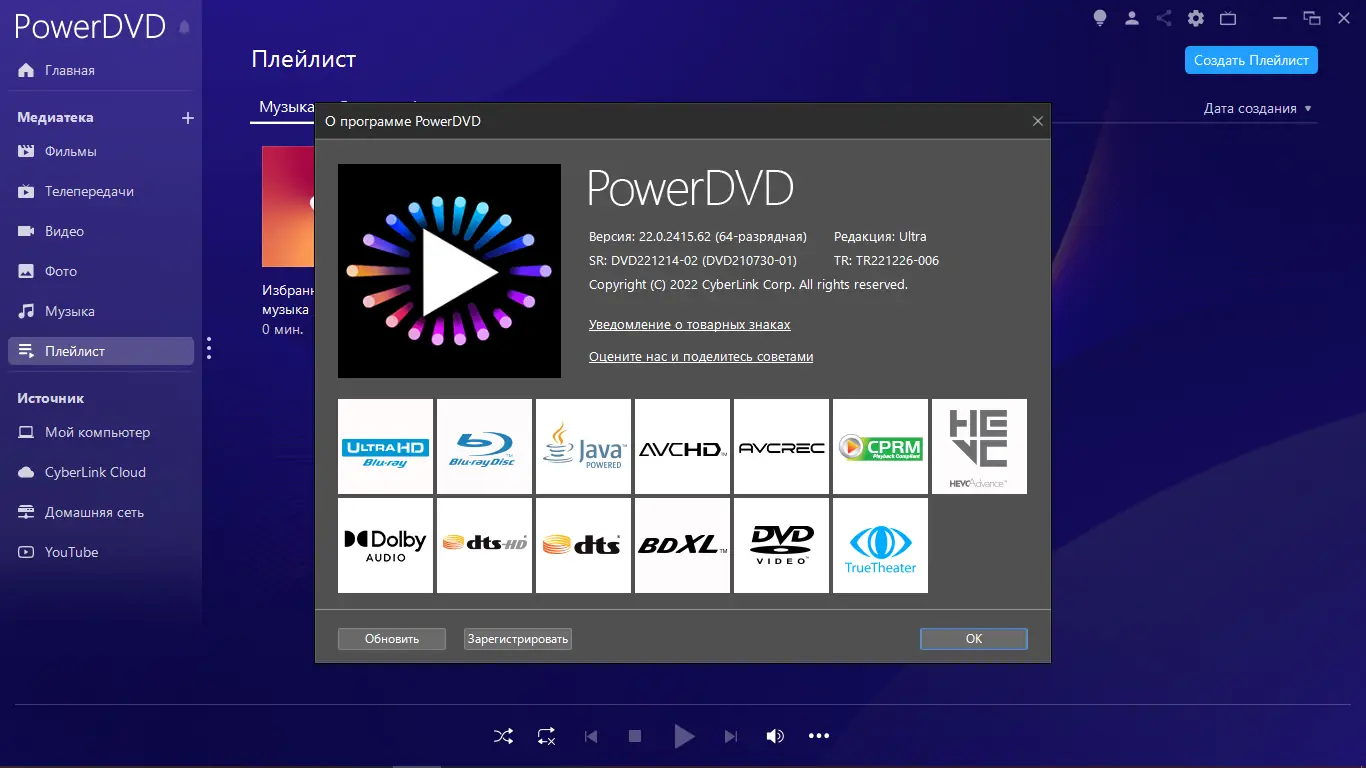Click the TrueTheater logo
1366x768 pixels.
coord(880,545)
